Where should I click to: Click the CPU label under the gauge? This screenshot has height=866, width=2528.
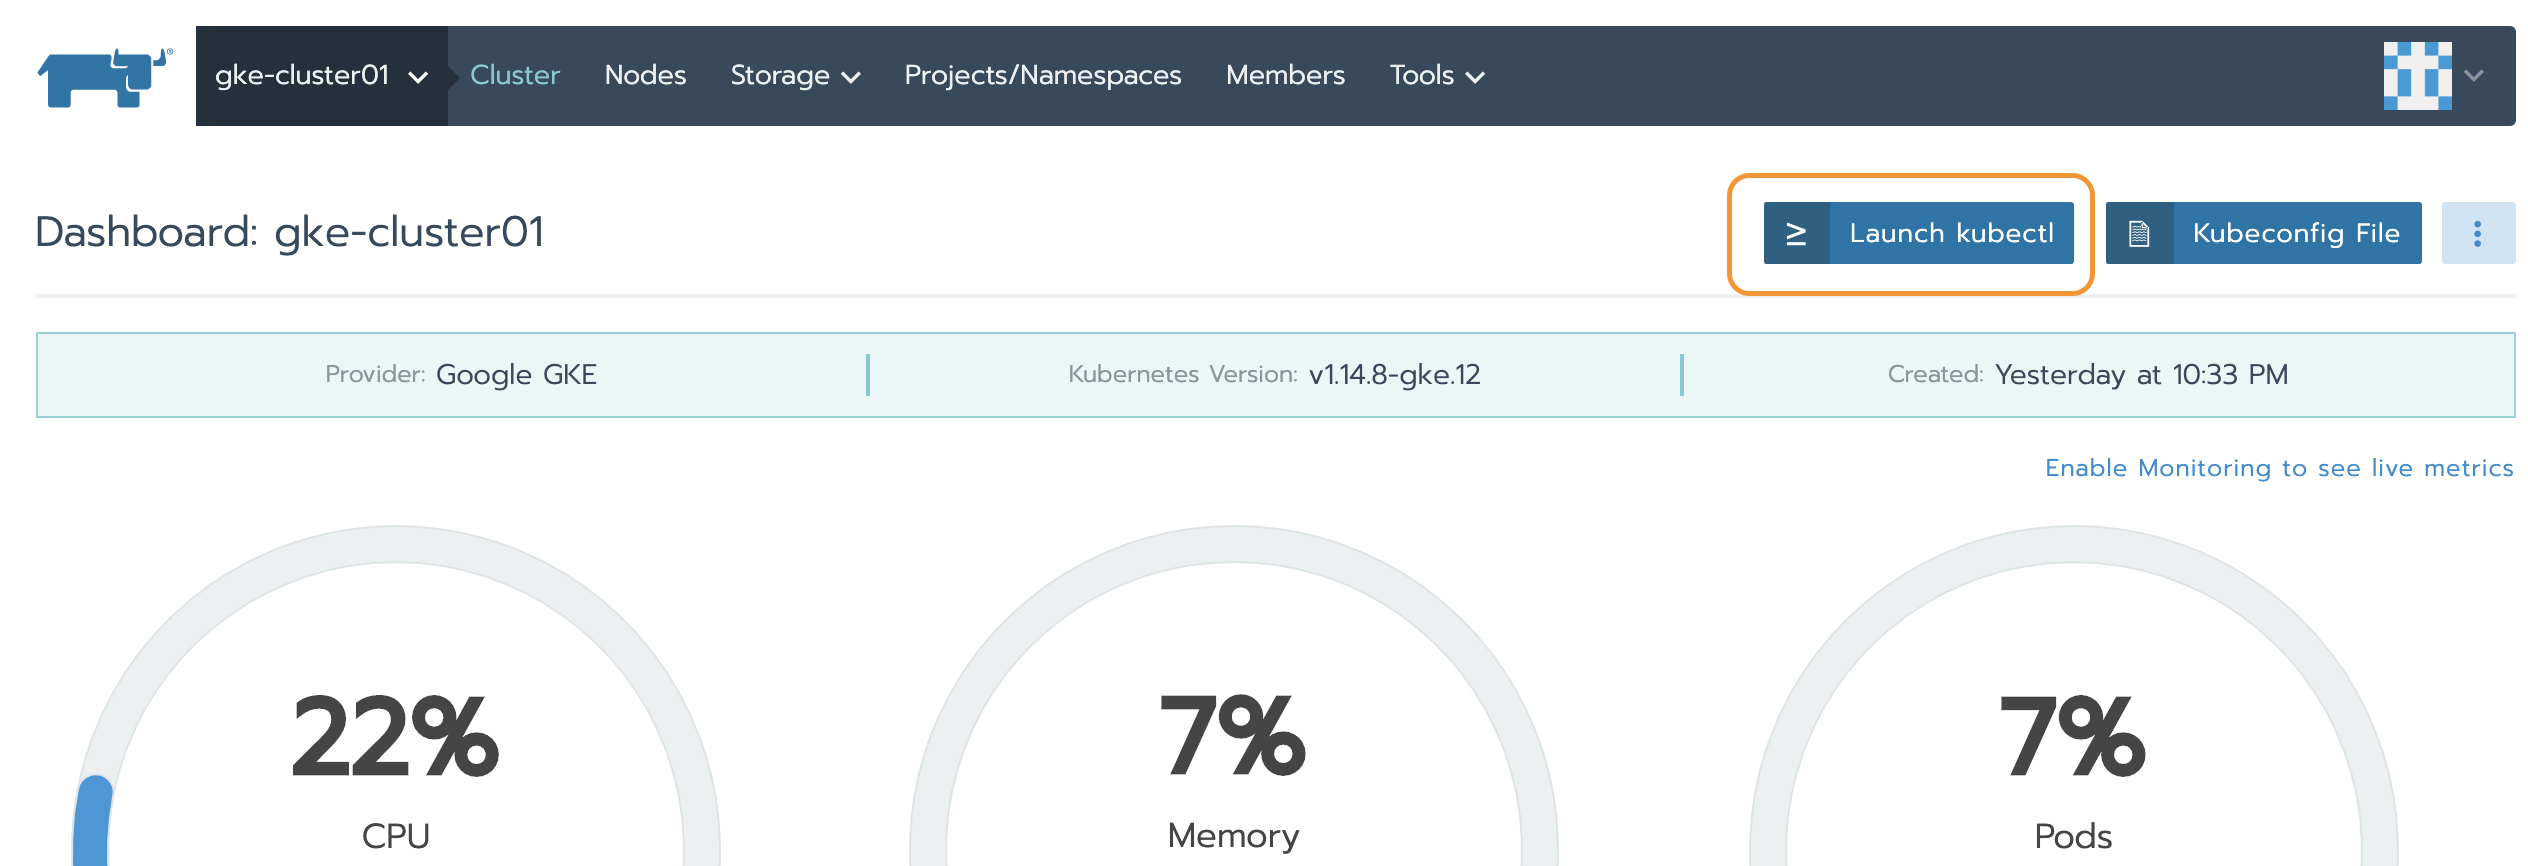click(x=396, y=836)
